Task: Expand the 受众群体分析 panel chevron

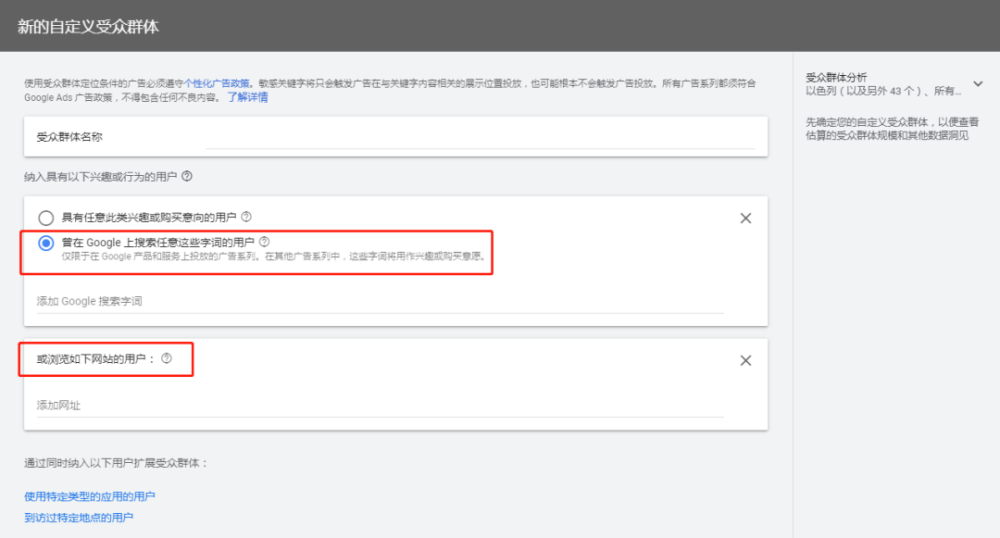Action: [x=978, y=84]
